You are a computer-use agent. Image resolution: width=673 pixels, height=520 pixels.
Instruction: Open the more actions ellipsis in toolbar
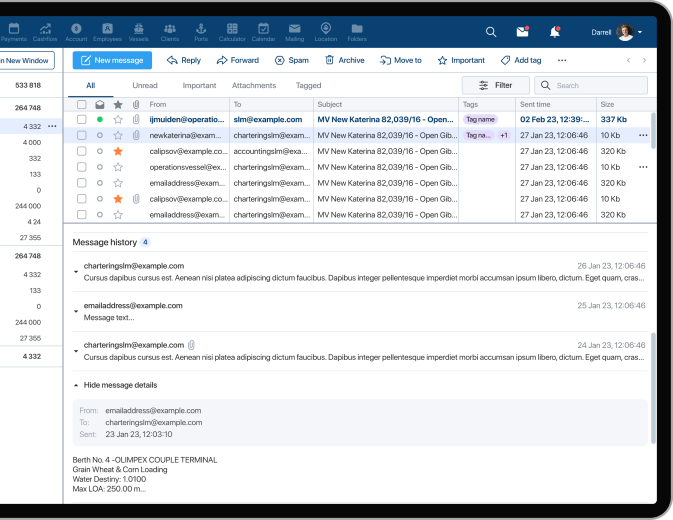(562, 60)
